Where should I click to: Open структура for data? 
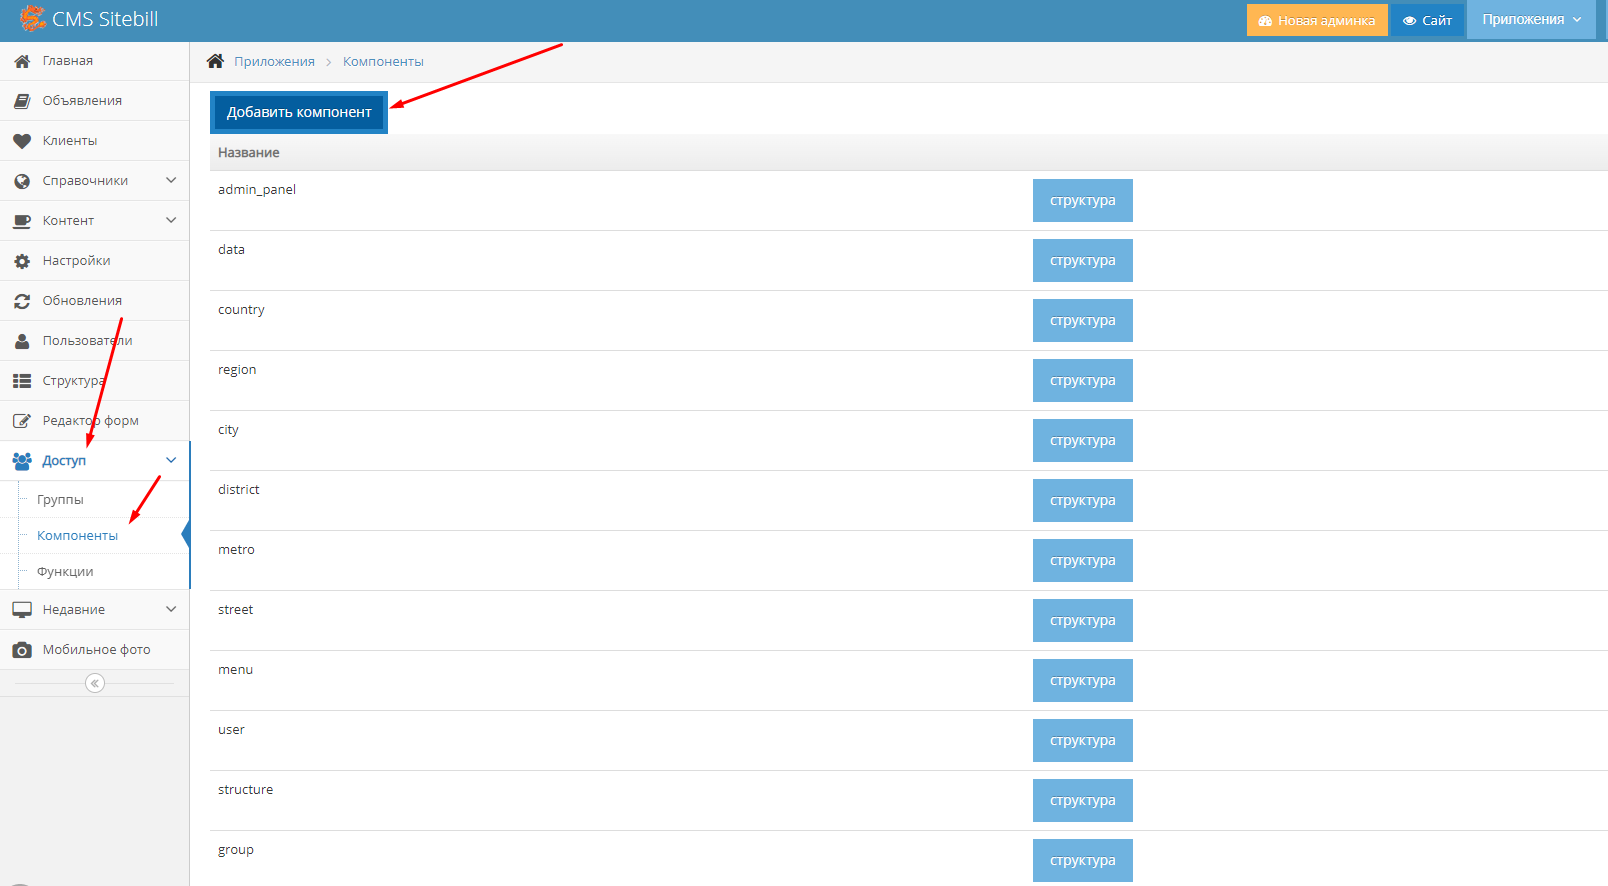click(1083, 261)
